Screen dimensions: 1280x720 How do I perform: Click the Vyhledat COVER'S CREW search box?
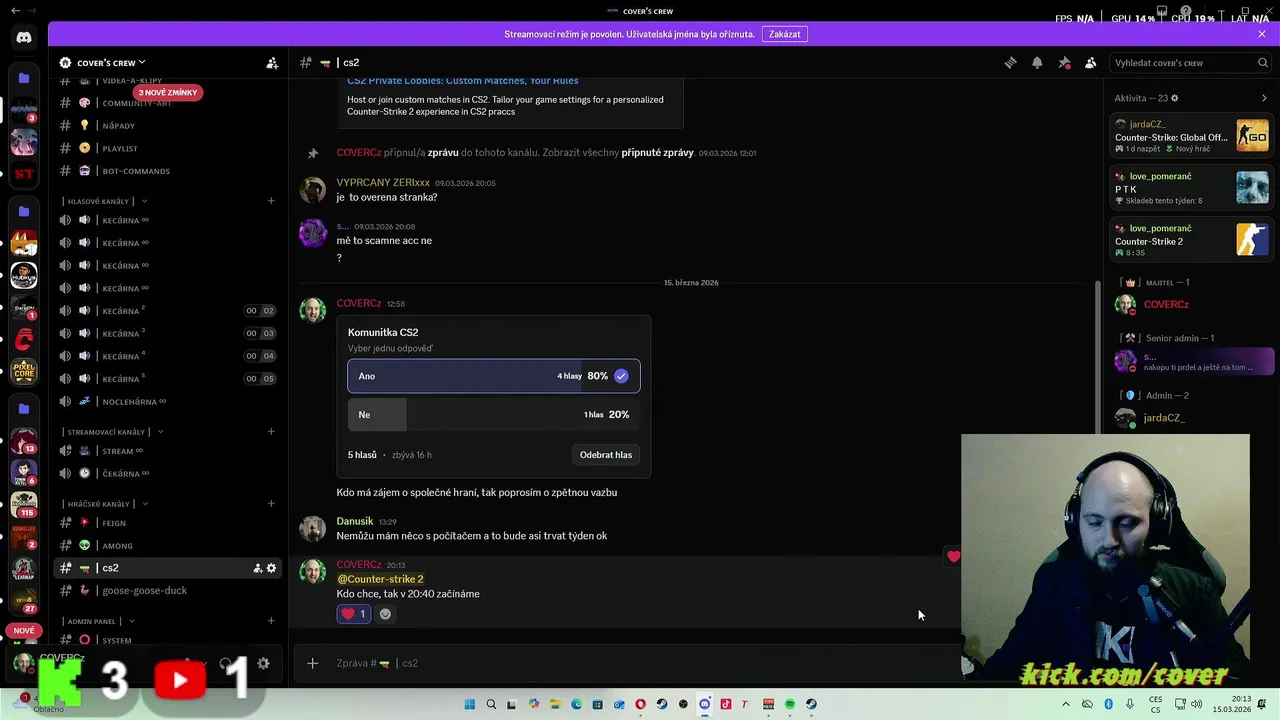click(x=1190, y=63)
